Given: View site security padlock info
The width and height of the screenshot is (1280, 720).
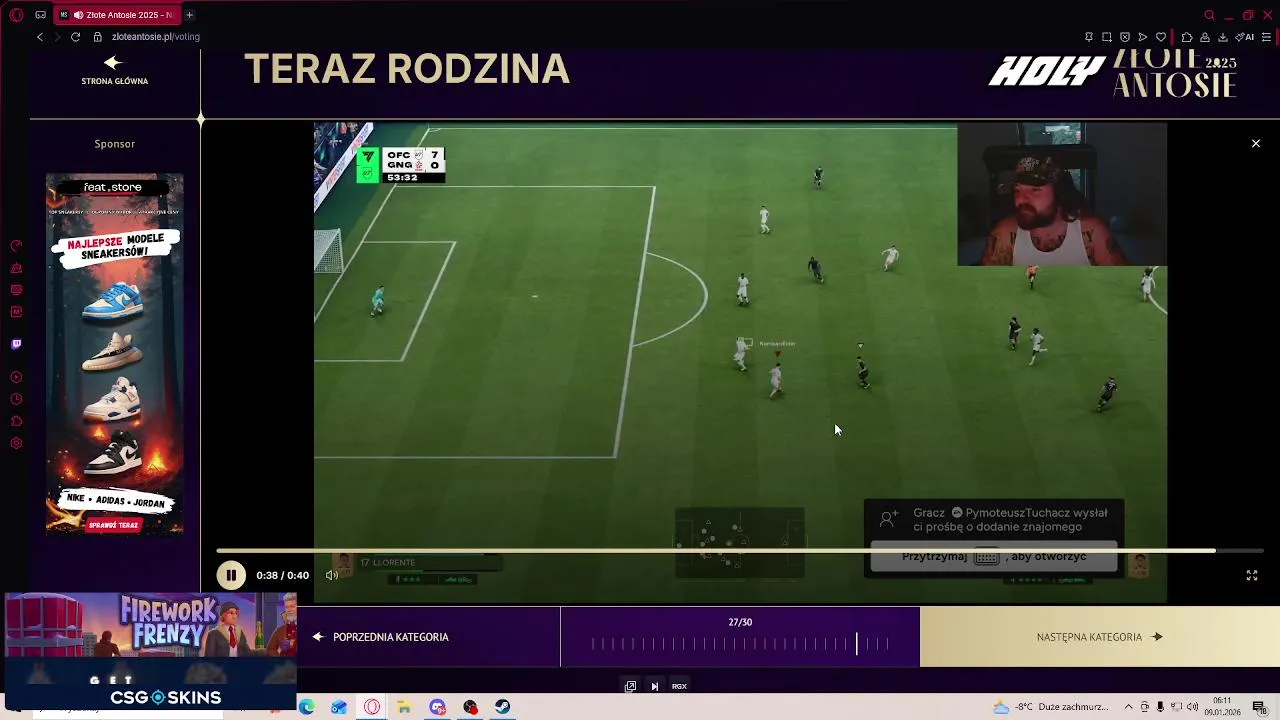Looking at the screenshot, I should pyautogui.click(x=98, y=37).
